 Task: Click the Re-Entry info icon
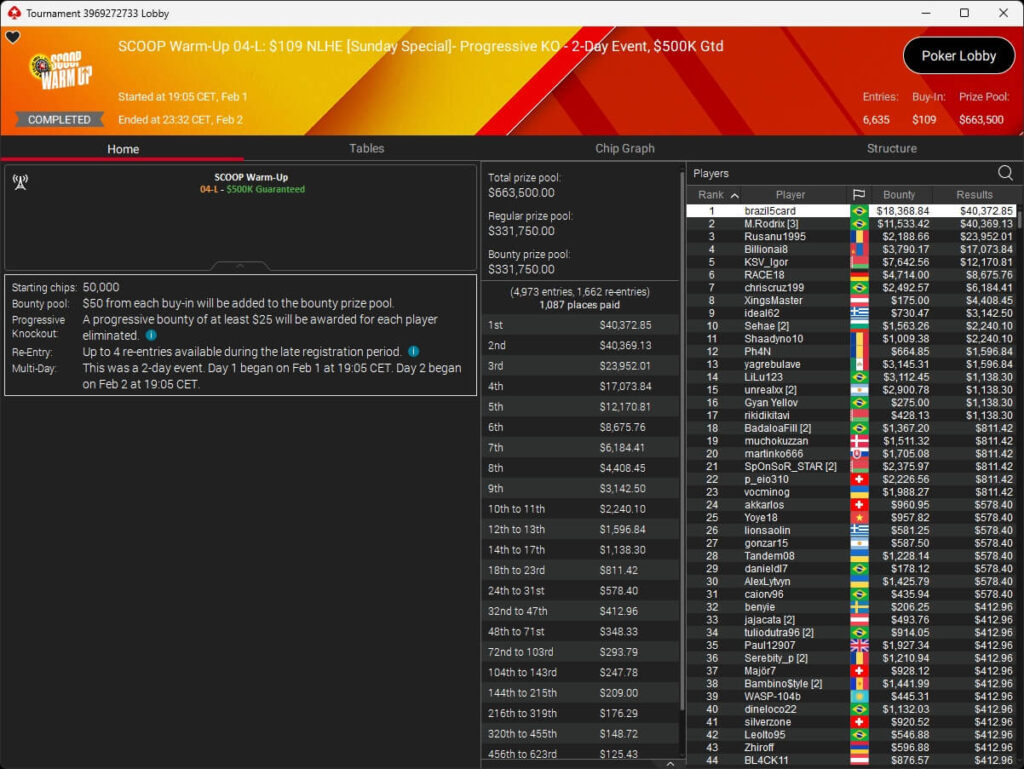click(x=413, y=352)
